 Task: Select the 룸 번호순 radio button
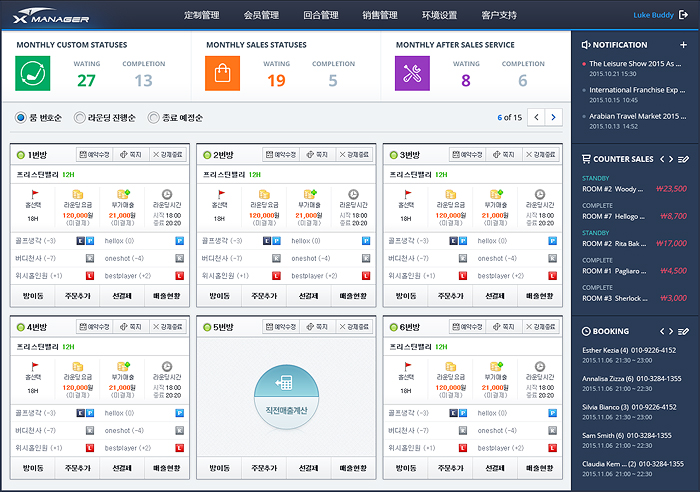(21, 117)
